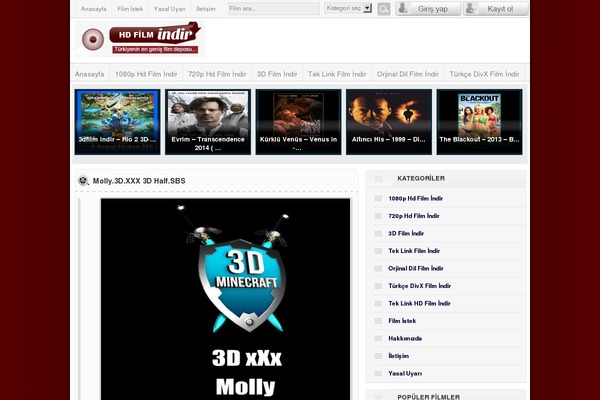600x400 pixels.
Task: Click inside the Film ara search field
Action: (x=274, y=8)
